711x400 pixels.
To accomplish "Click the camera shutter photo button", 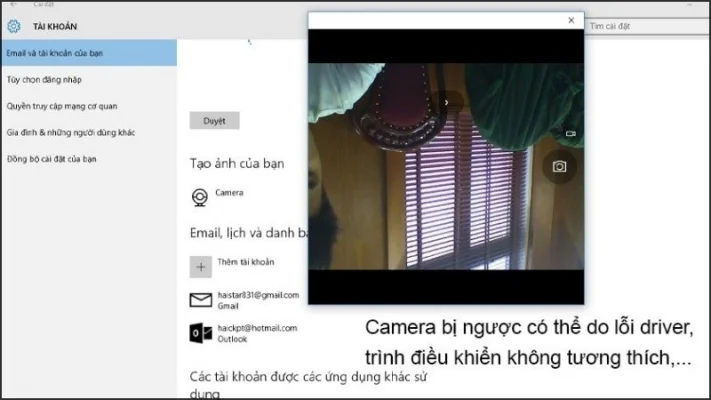I will click(x=559, y=166).
